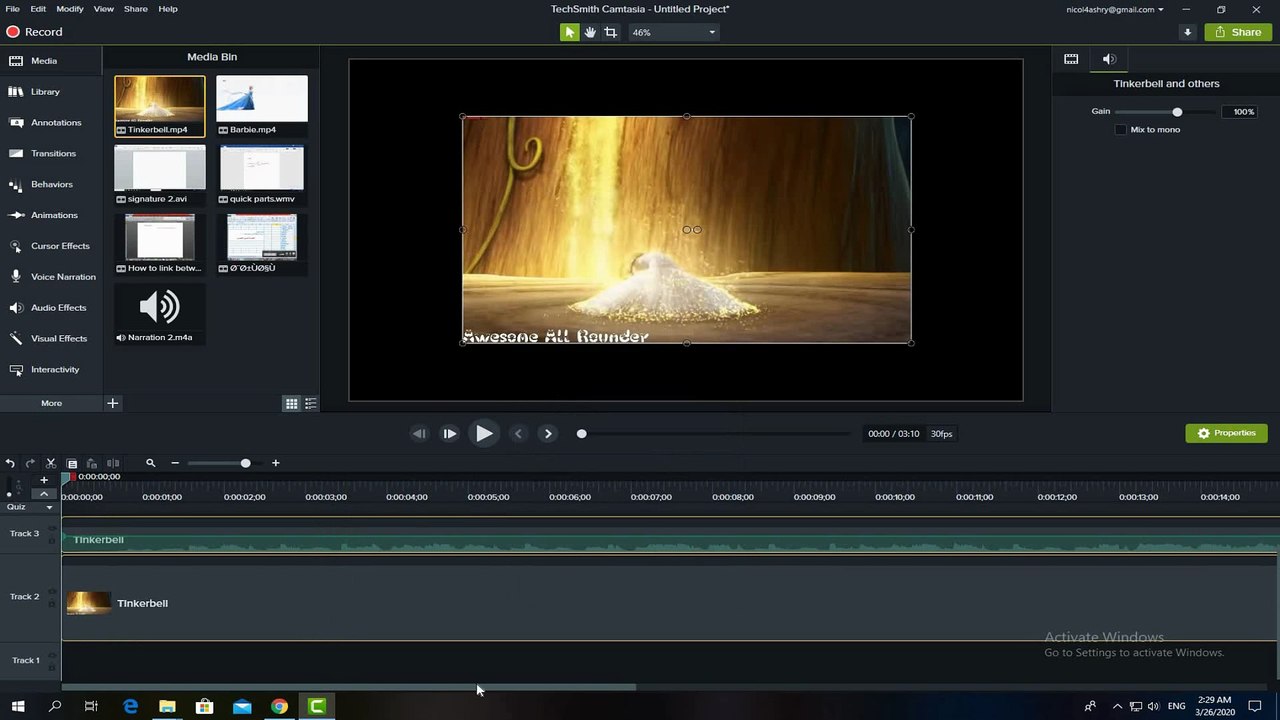Open the Annotations tab in the sidebar

point(51,123)
